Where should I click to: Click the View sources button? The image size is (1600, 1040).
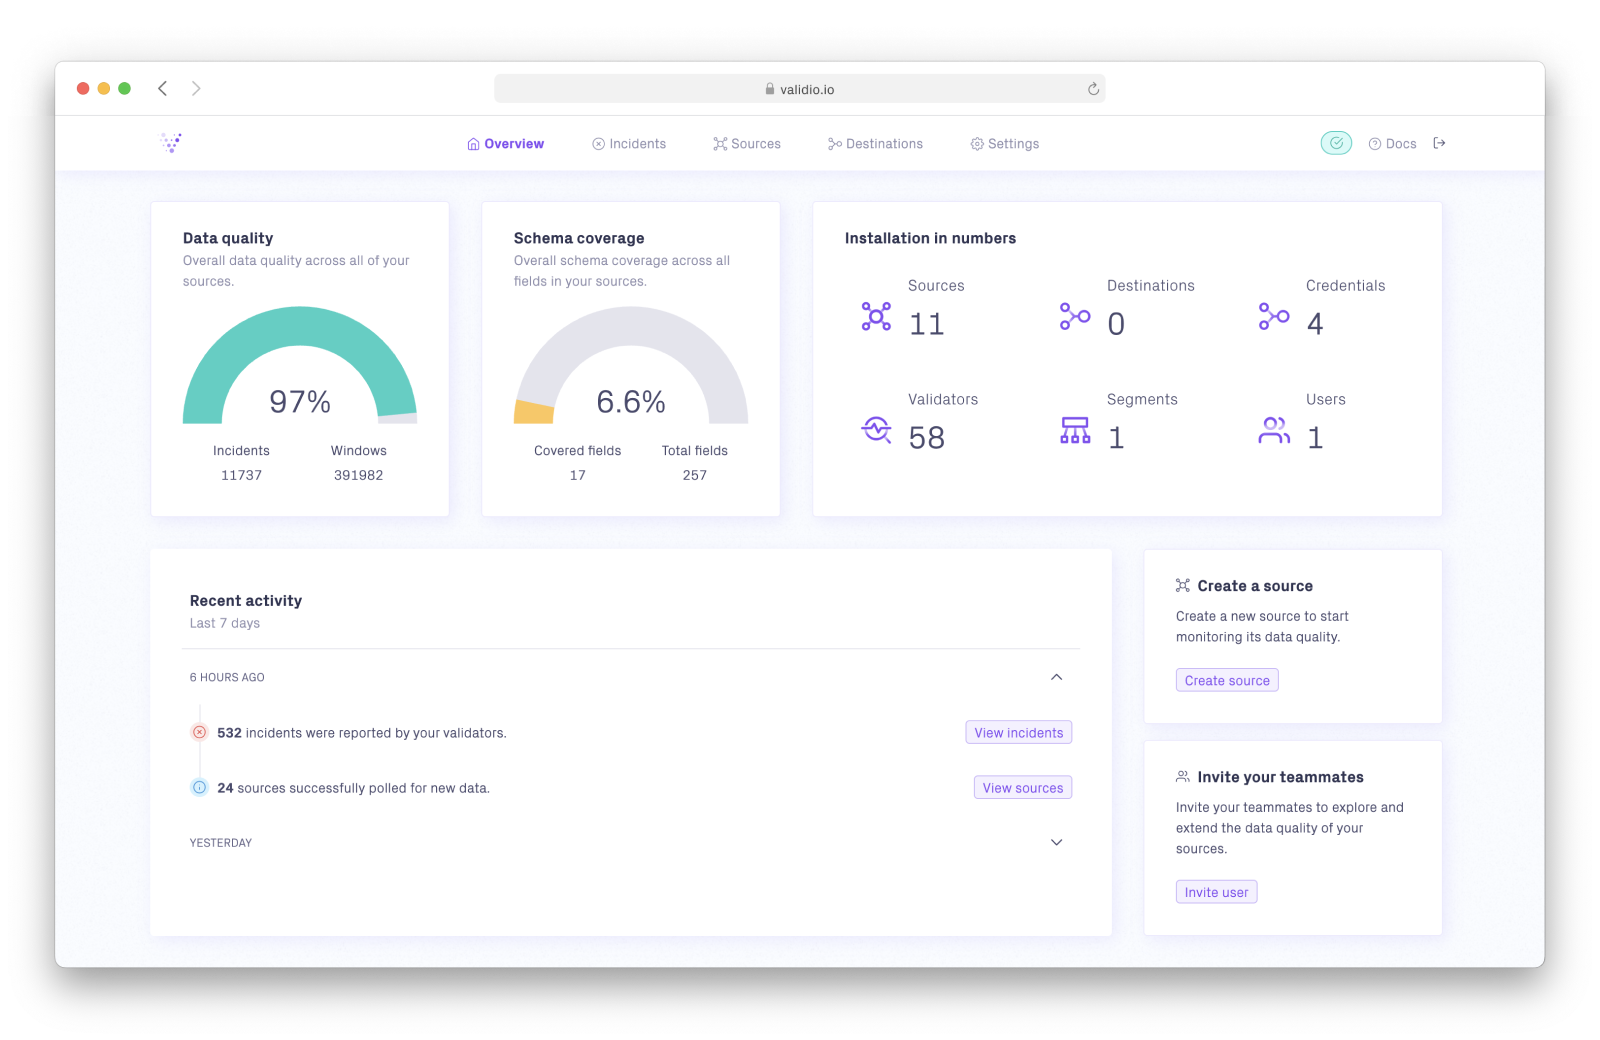coord(1023,787)
